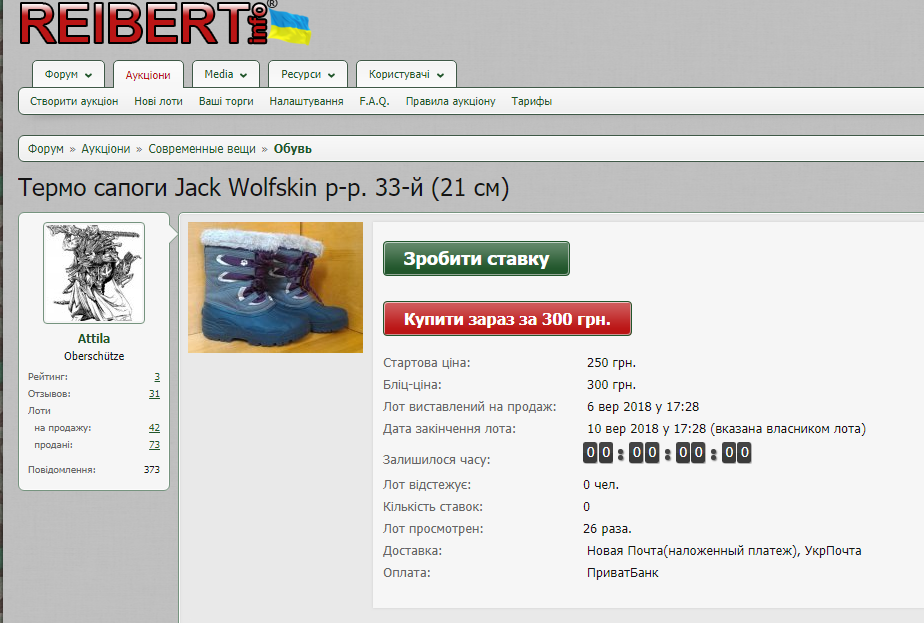The image size is (924, 623).
Task: Click Купити зараз за 300 грн.
Action: coord(507,318)
